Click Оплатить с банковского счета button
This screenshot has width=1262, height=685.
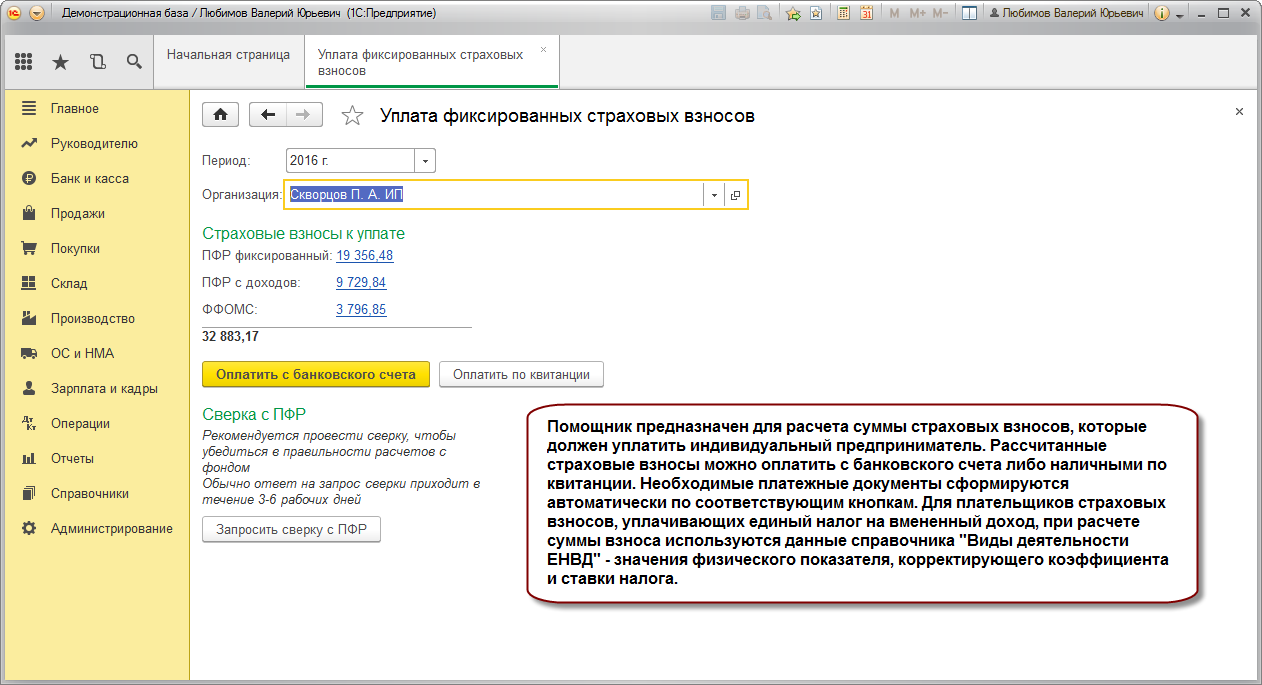point(316,375)
